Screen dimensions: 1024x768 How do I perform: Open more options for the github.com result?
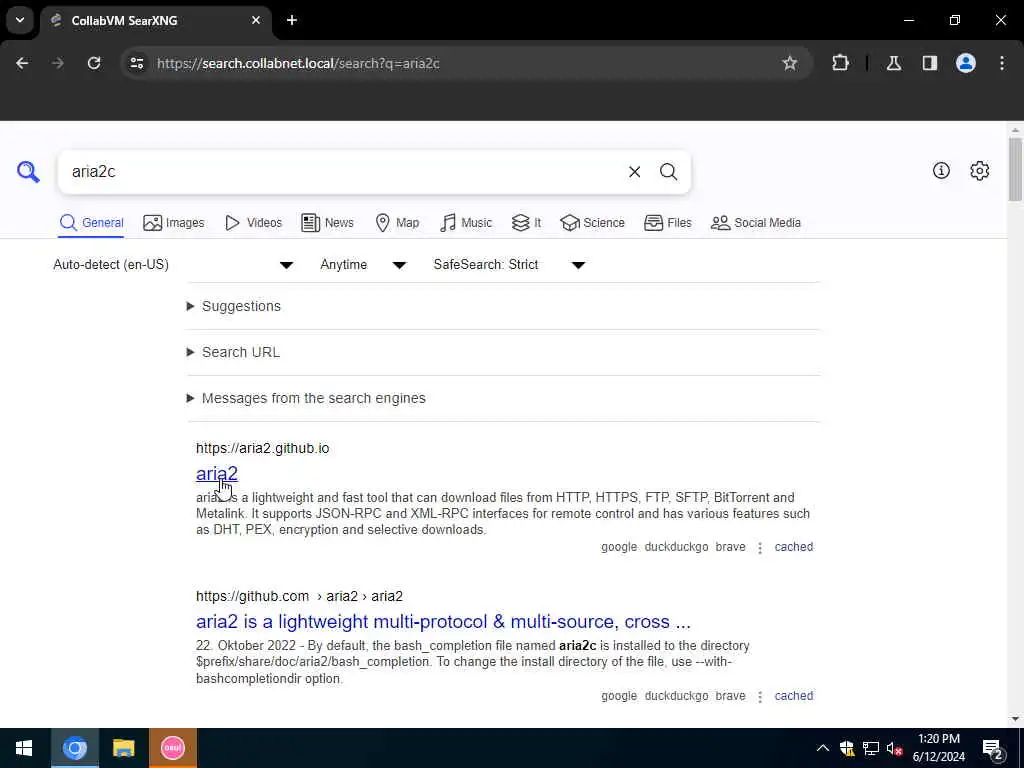(x=760, y=696)
